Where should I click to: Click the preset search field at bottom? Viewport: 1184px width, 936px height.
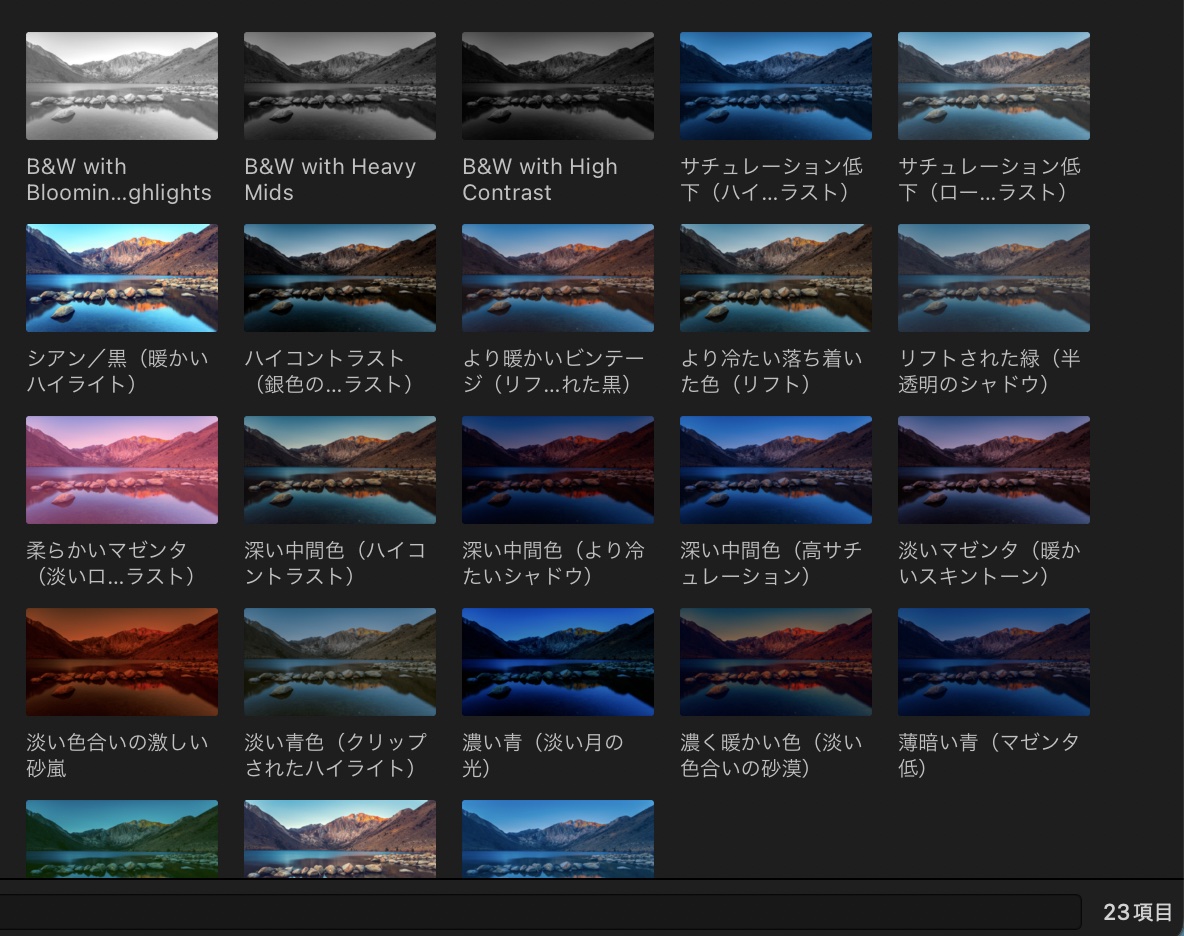click(540, 911)
